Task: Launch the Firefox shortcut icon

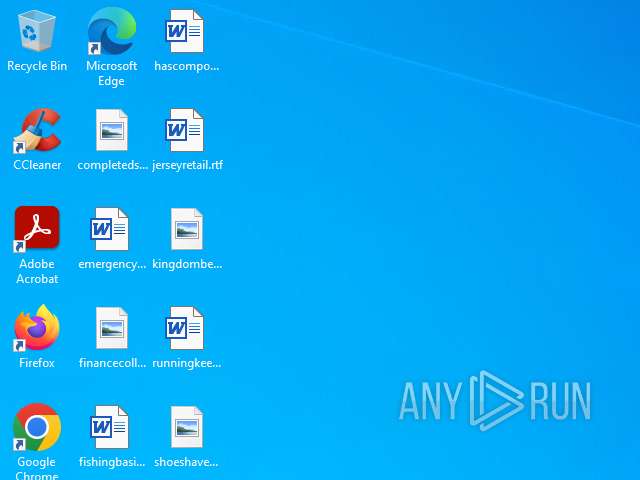Action: tap(37, 328)
